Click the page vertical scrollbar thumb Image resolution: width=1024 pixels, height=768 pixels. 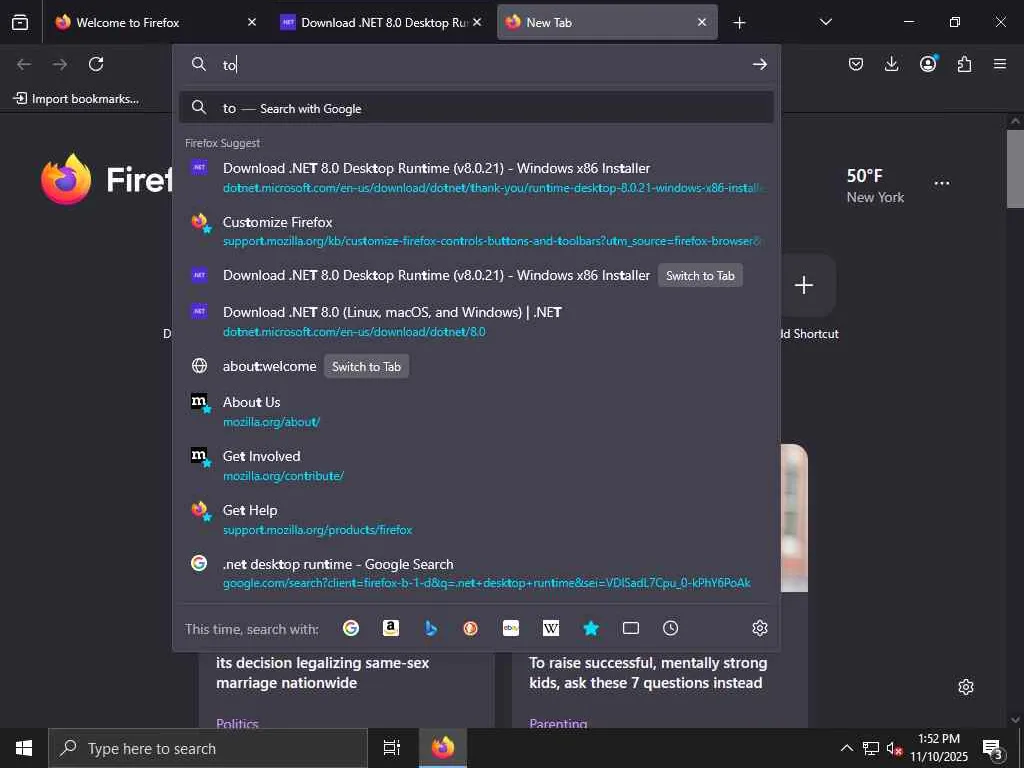click(1016, 168)
